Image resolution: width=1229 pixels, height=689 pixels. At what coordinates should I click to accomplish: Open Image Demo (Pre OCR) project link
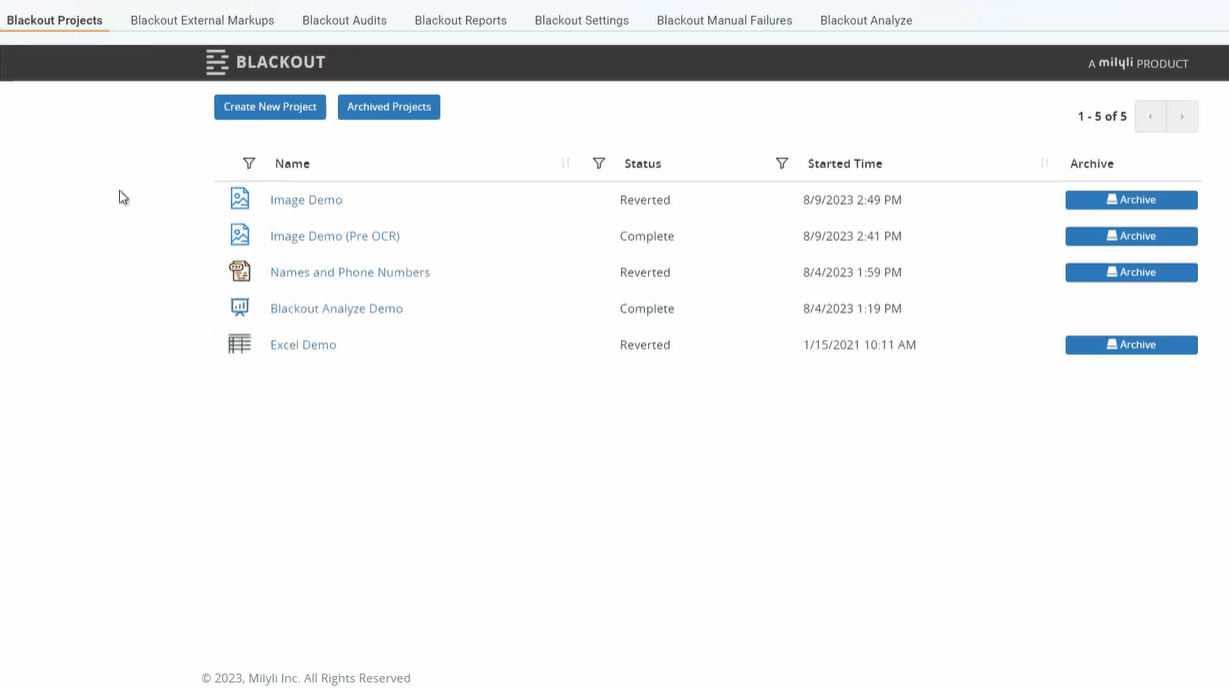[335, 236]
